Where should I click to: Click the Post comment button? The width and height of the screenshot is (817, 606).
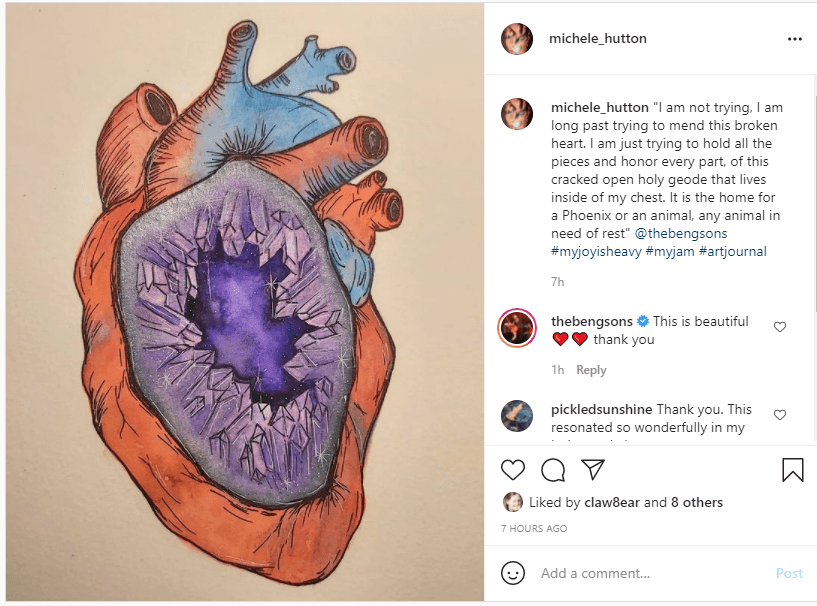[789, 573]
